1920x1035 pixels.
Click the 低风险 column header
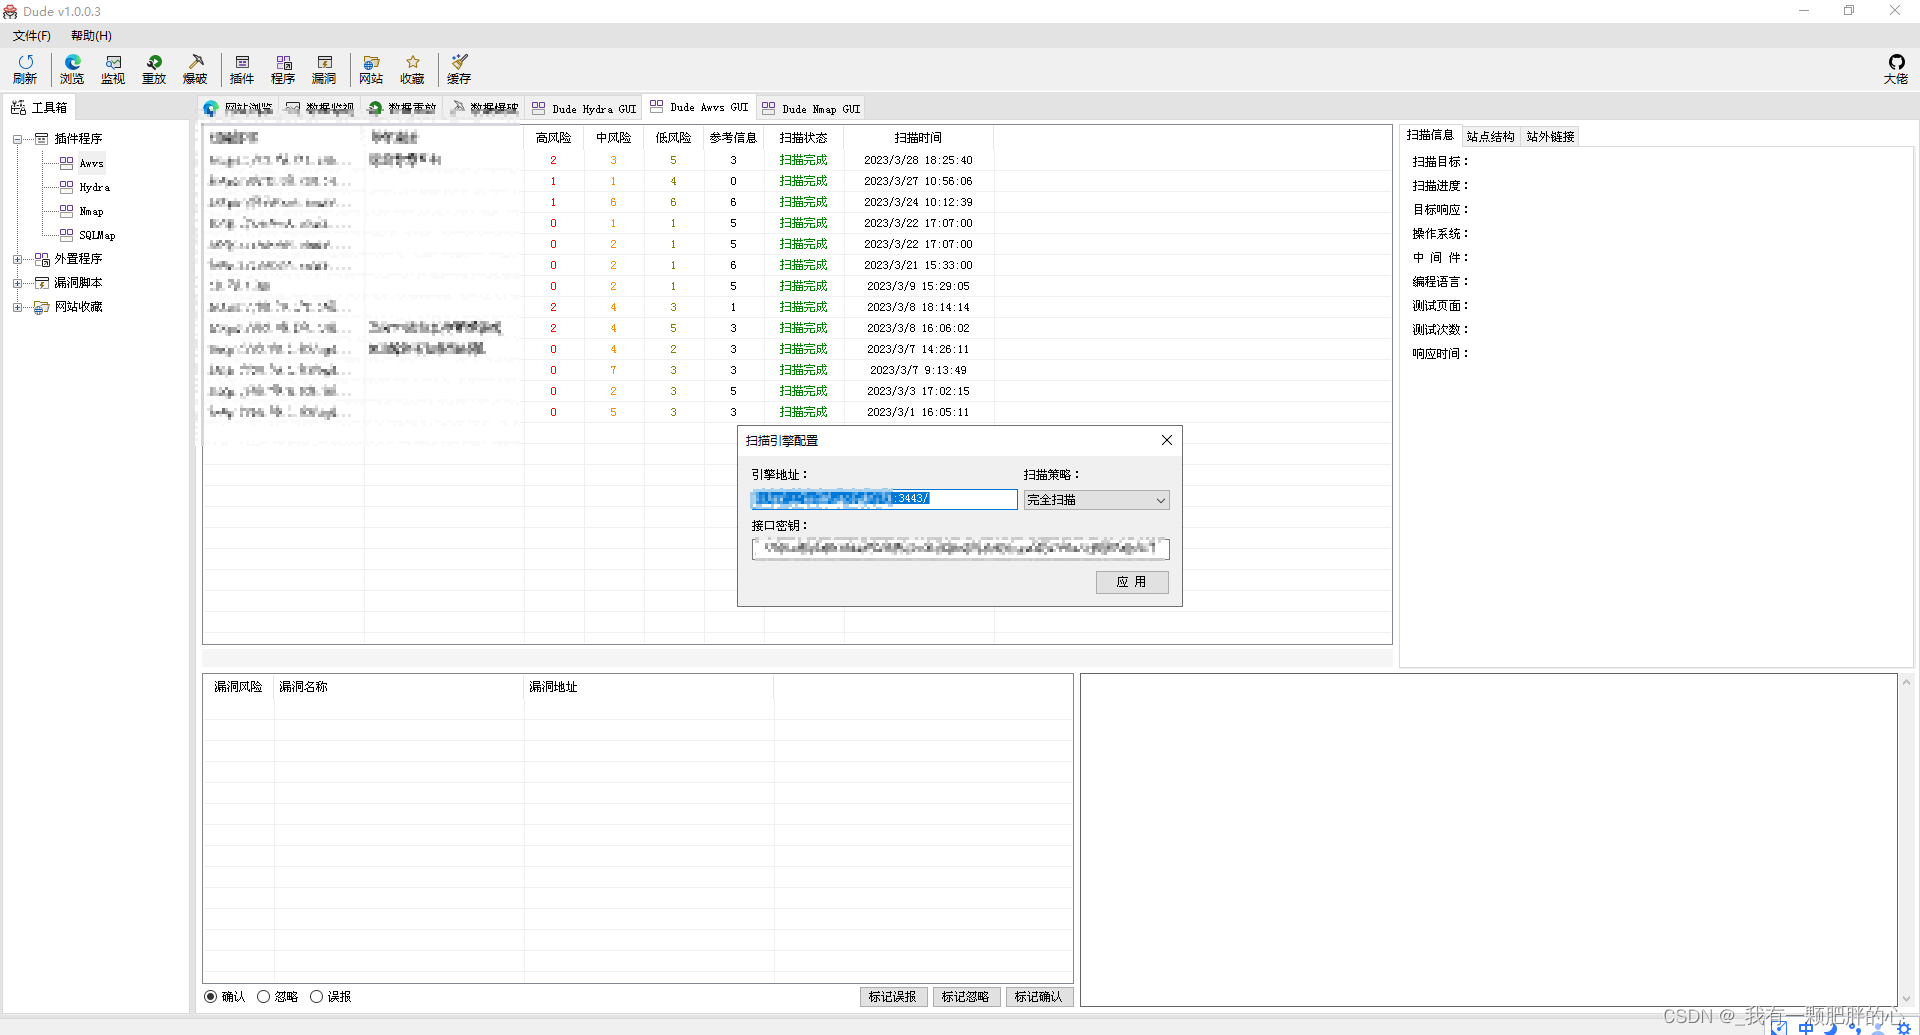[x=673, y=138]
